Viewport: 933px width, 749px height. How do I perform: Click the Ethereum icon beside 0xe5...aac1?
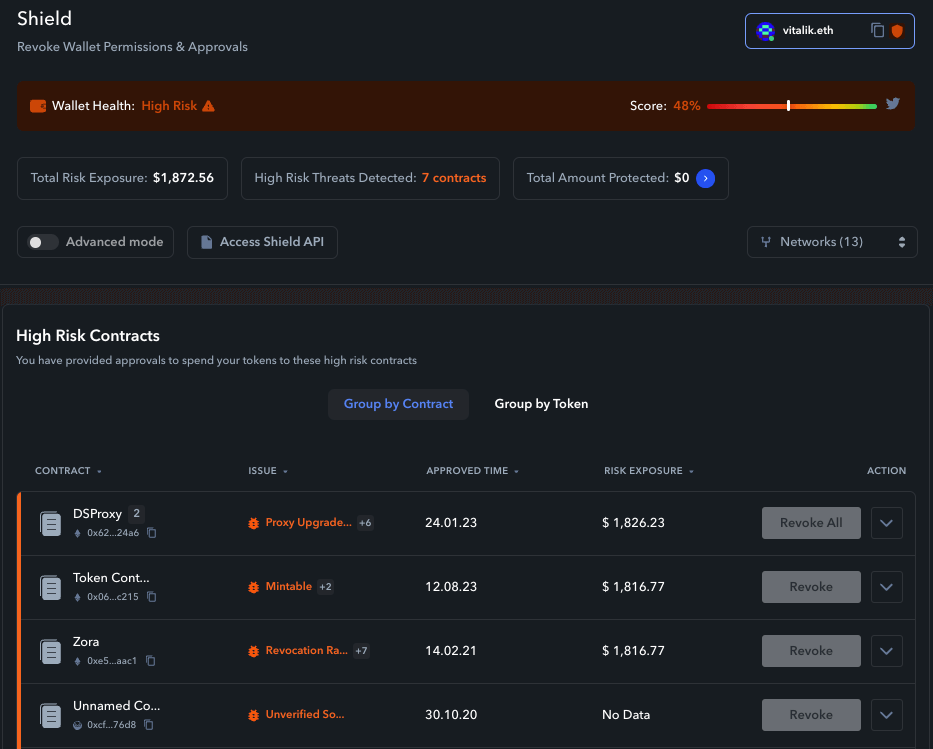(77, 661)
